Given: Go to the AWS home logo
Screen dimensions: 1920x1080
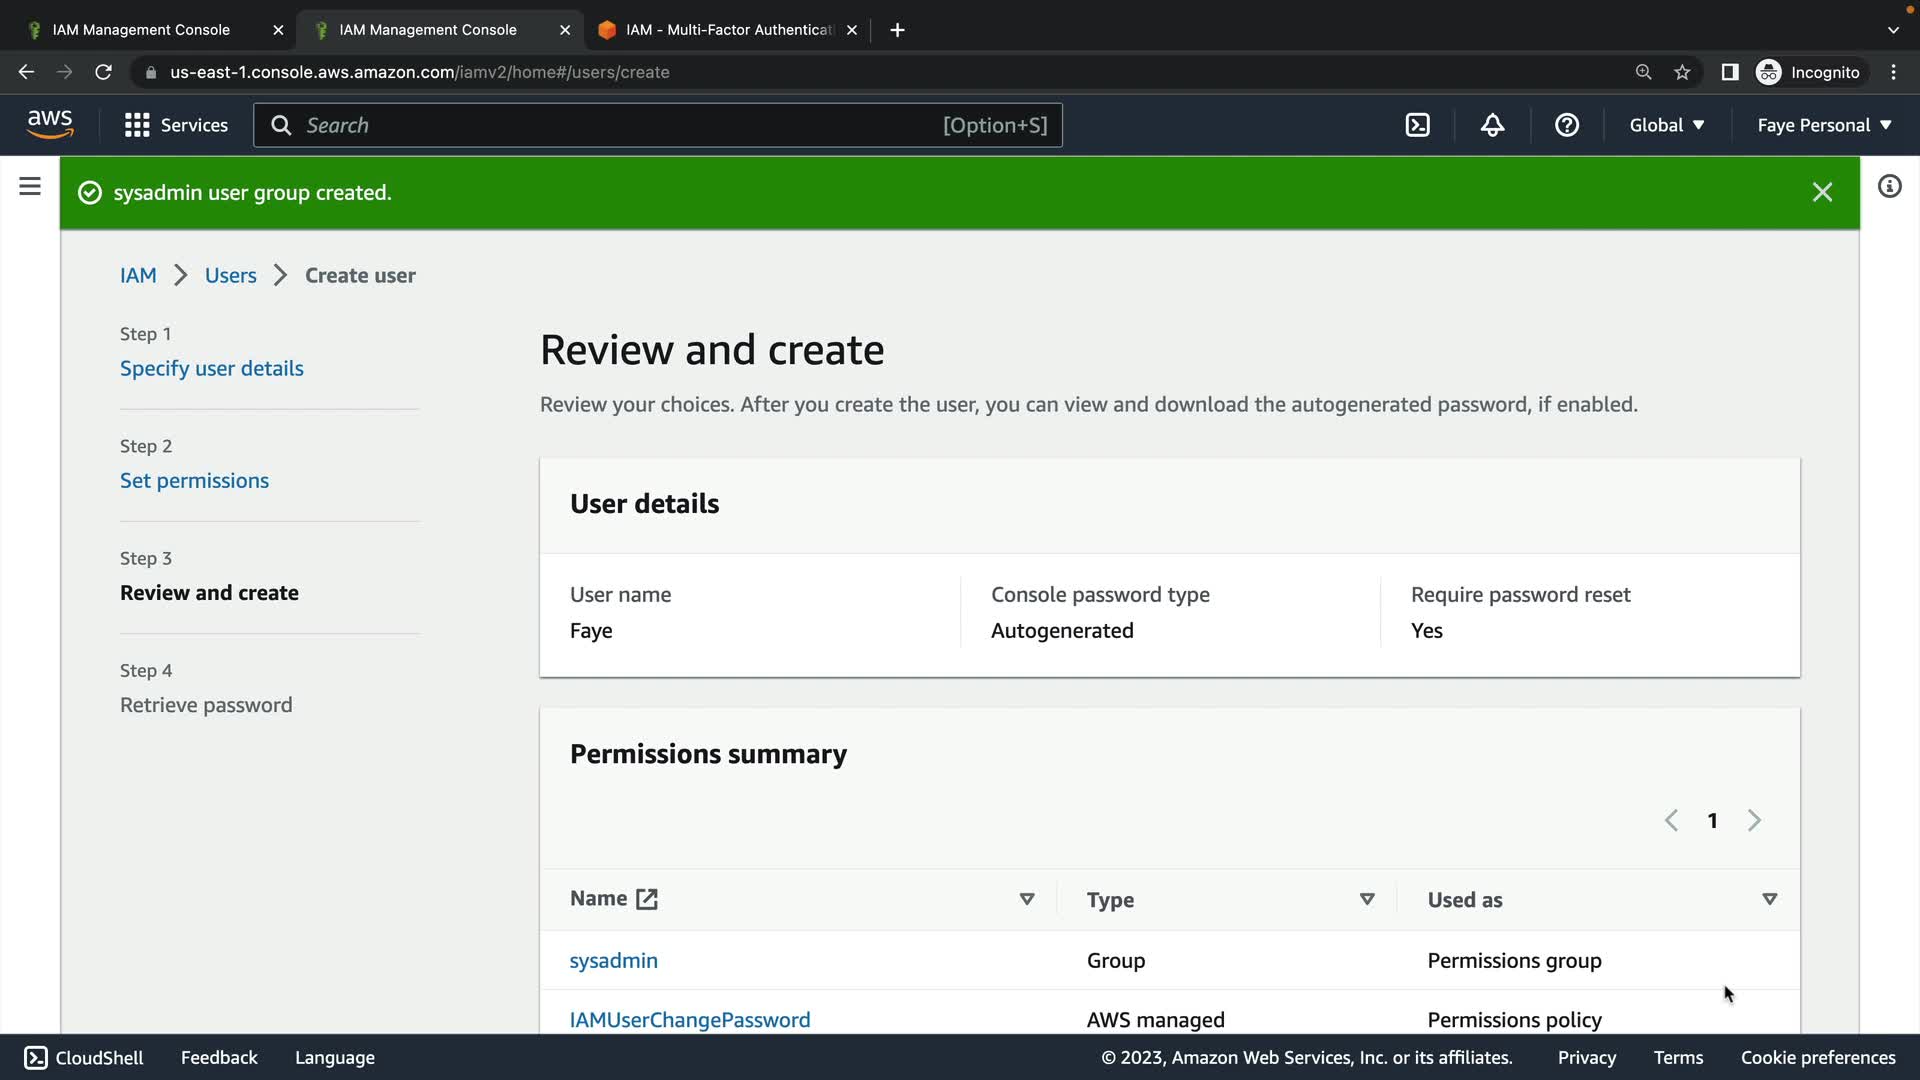Looking at the screenshot, I should coord(50,124).
